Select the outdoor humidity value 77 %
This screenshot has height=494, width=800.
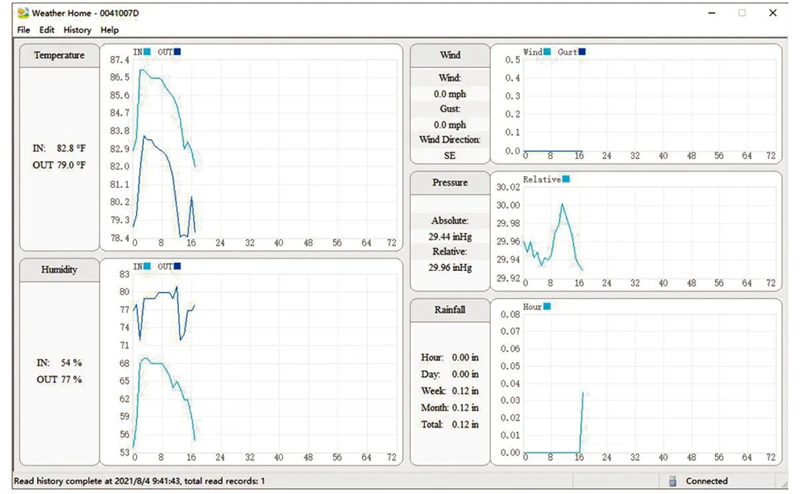click(71, 380)
